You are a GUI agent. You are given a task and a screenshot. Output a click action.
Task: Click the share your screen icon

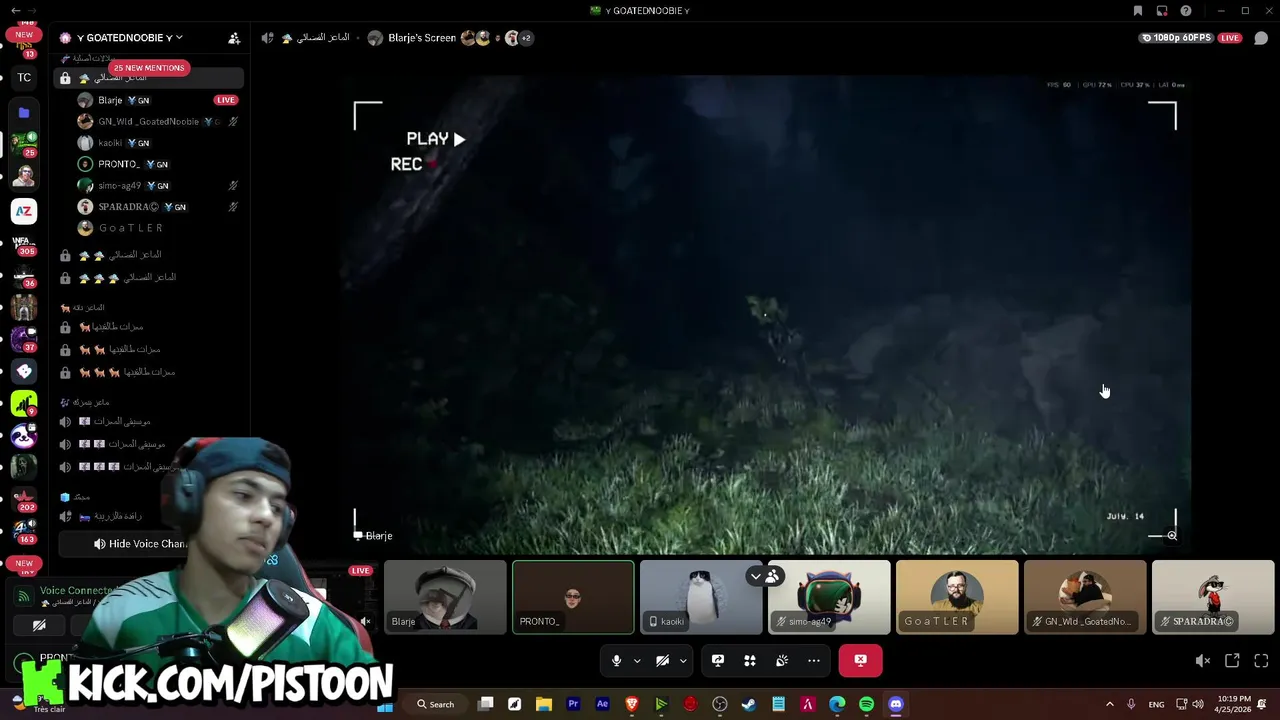(718, 660)
